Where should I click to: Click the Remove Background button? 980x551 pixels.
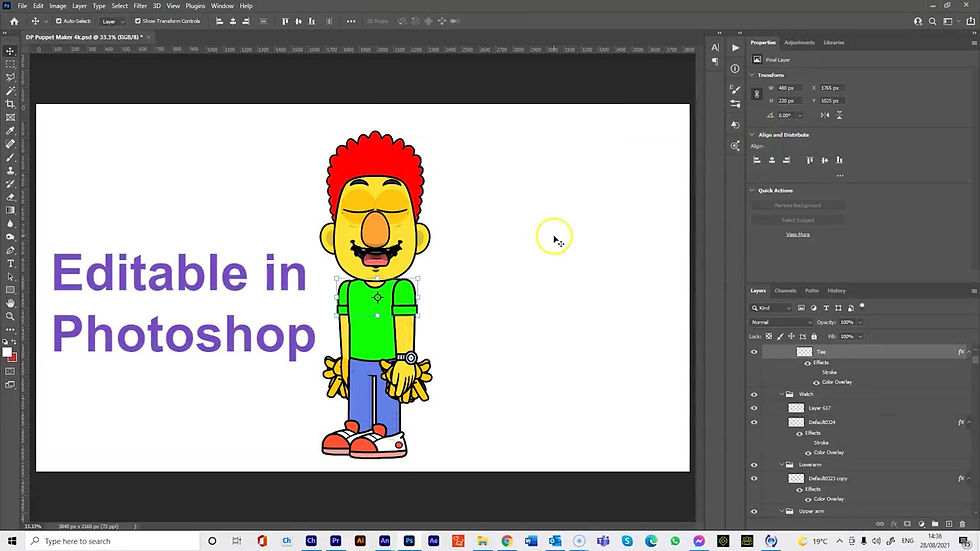tap(798, 205)
